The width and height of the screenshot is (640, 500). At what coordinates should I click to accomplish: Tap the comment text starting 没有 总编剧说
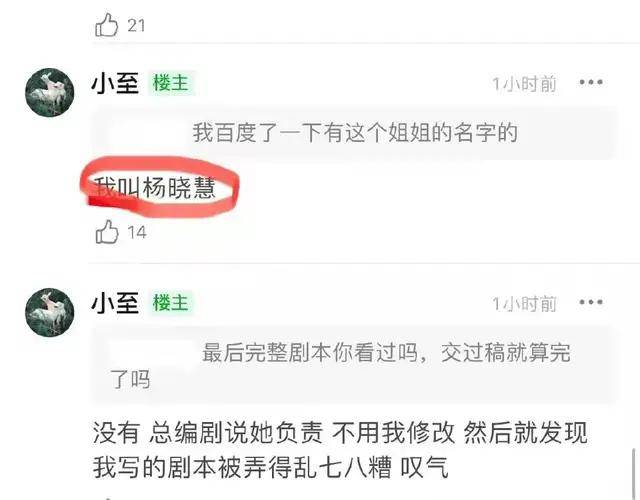[340, 450]
